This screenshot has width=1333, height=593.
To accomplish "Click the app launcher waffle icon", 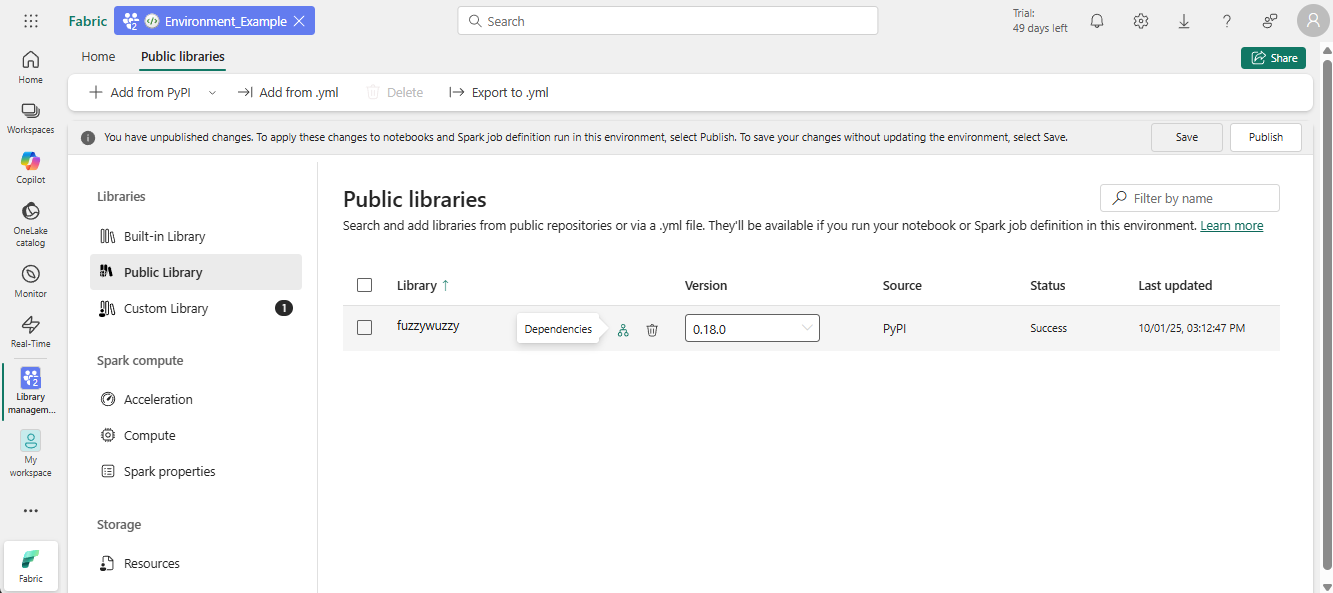I will click(x=31, y=21).
